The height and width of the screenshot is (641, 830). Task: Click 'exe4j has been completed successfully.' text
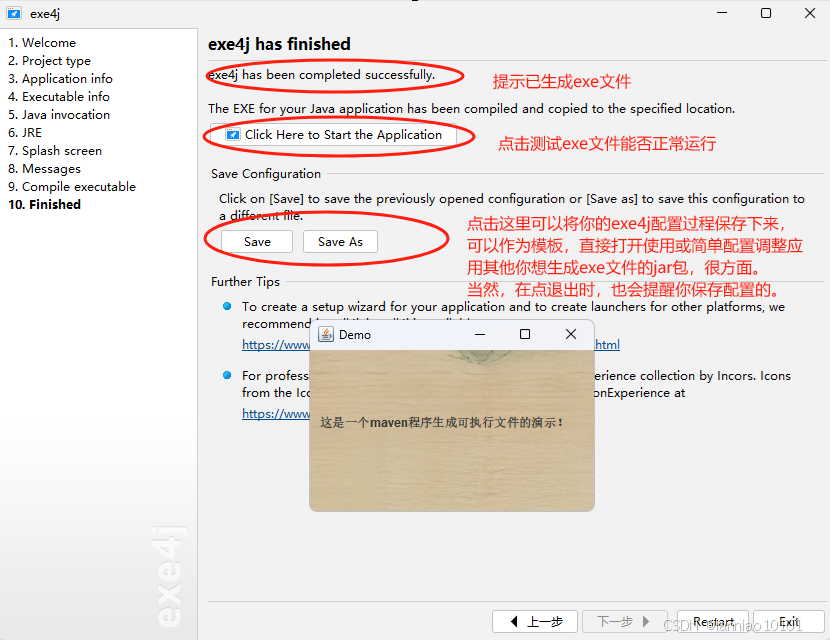[x=322, y=75]
